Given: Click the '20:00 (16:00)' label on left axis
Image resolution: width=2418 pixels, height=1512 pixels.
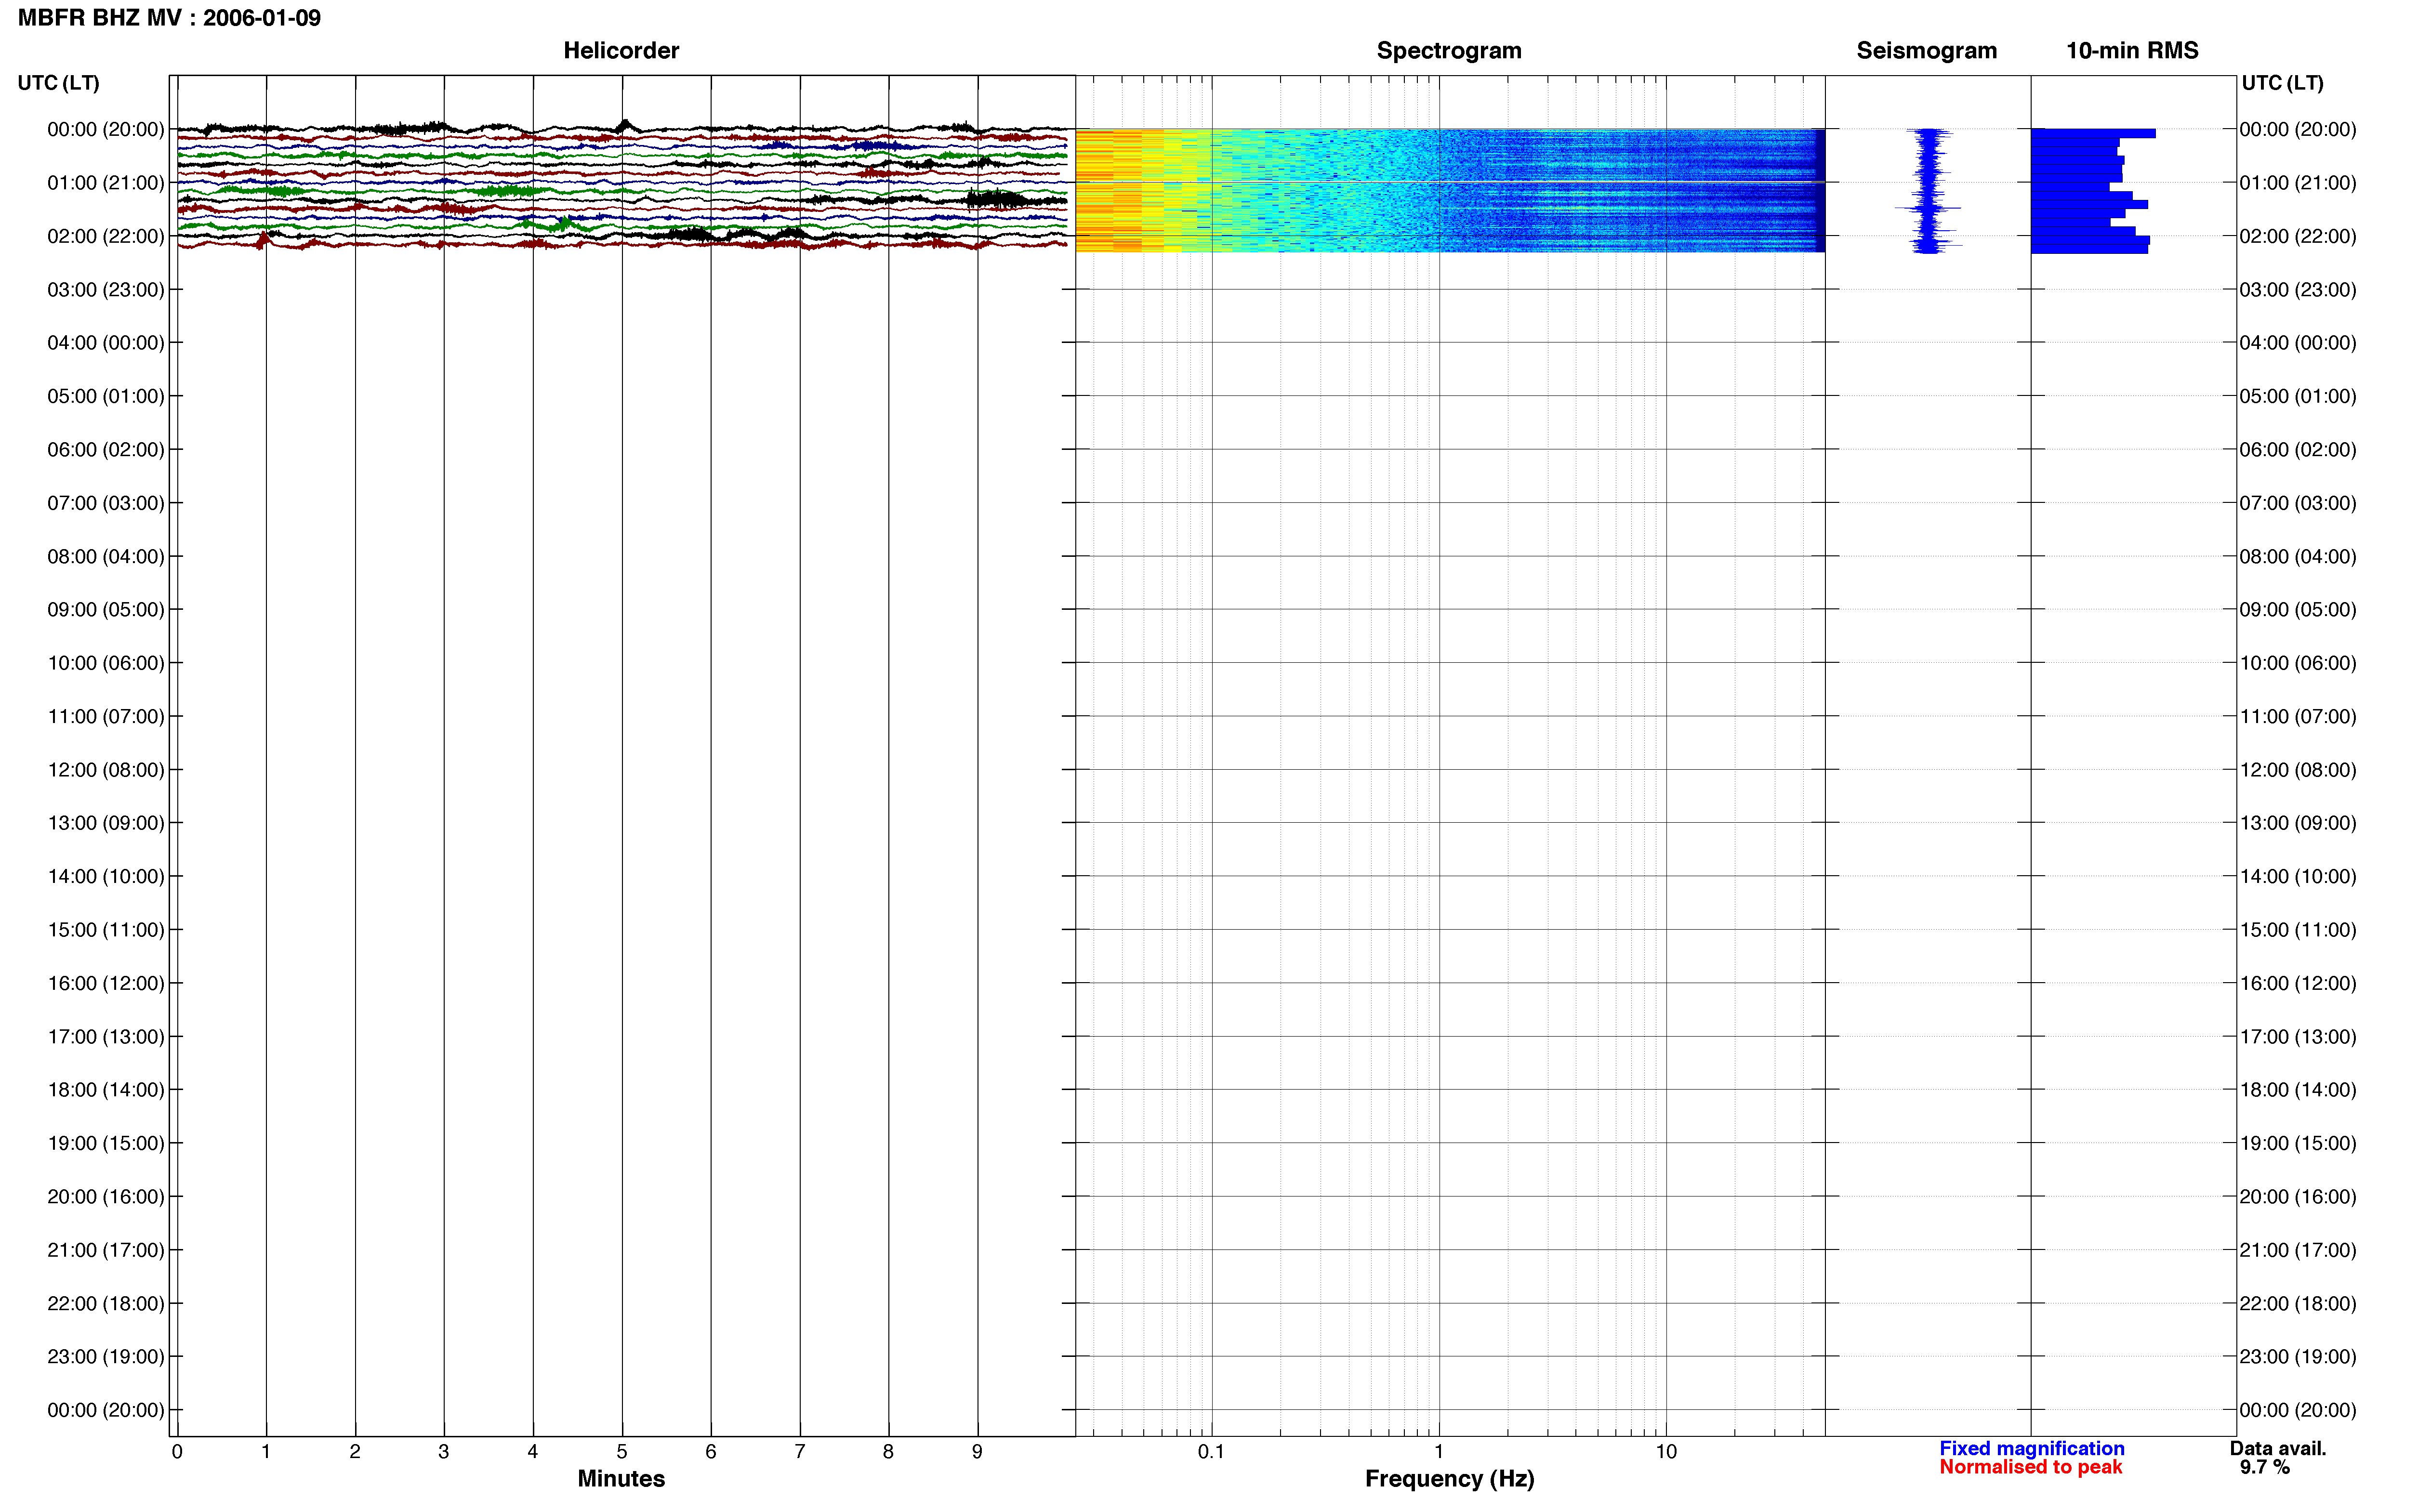Looking at the screenshot, I should coord(106,1197).
